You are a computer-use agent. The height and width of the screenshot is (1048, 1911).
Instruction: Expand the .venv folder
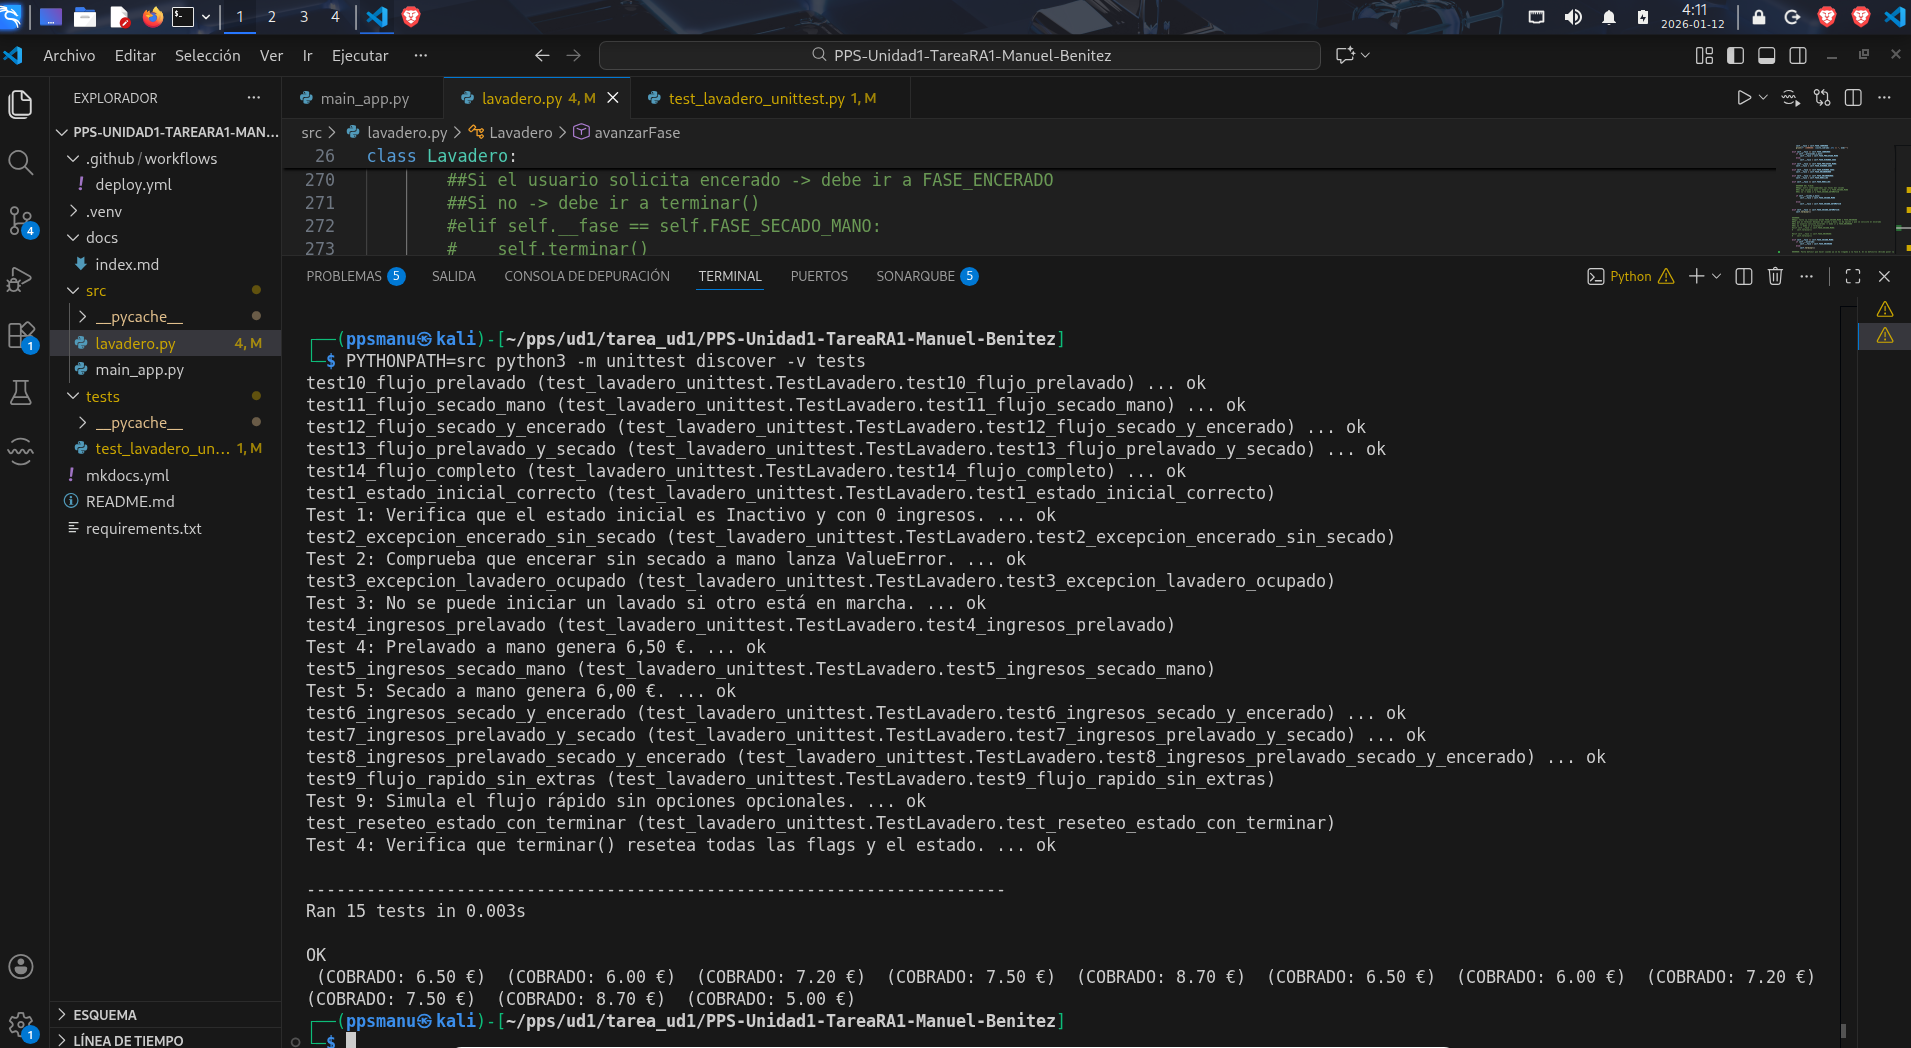click(72, 211)
